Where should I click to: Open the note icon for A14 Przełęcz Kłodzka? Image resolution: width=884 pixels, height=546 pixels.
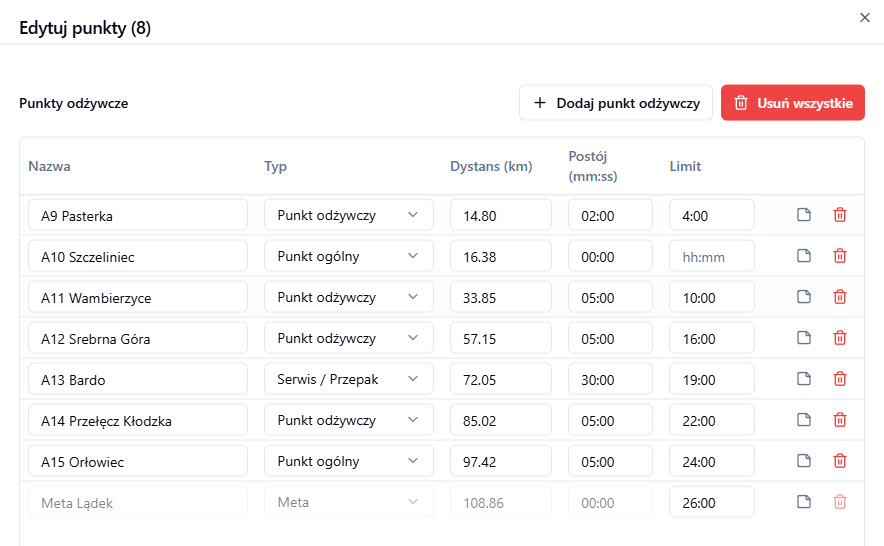pos(803,420)
